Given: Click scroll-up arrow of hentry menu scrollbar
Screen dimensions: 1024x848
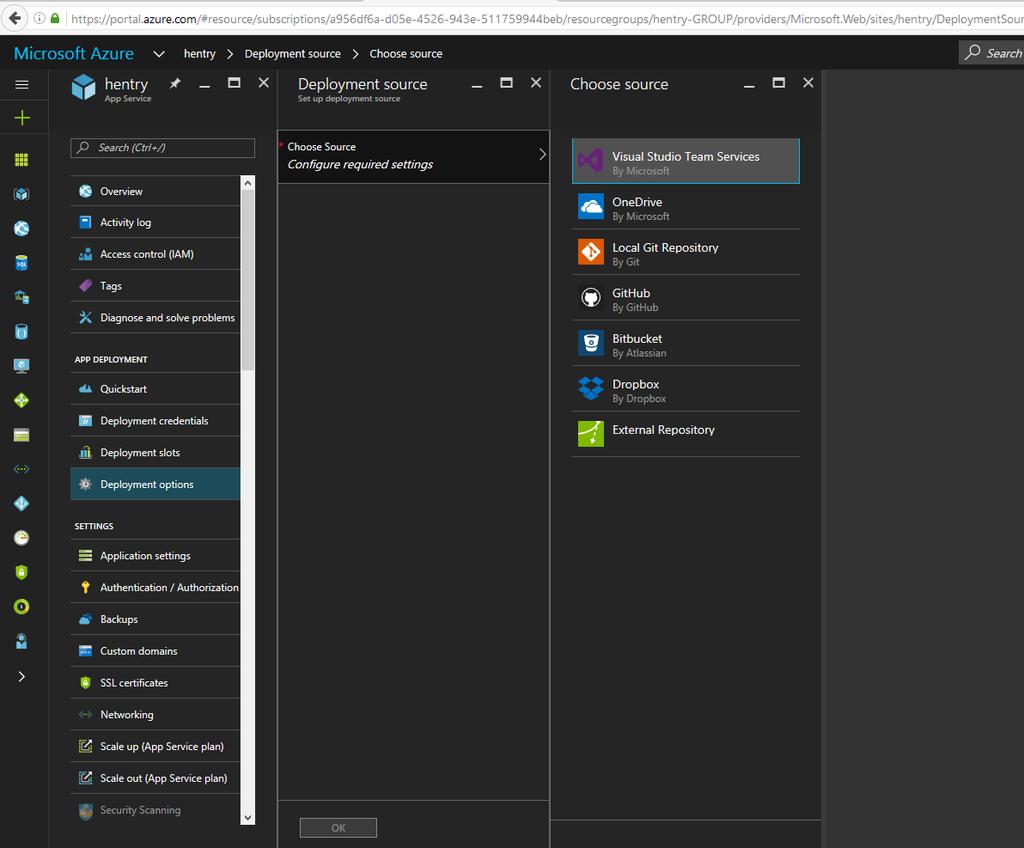Looking at the screenshot, I should [x=248, y=183].
